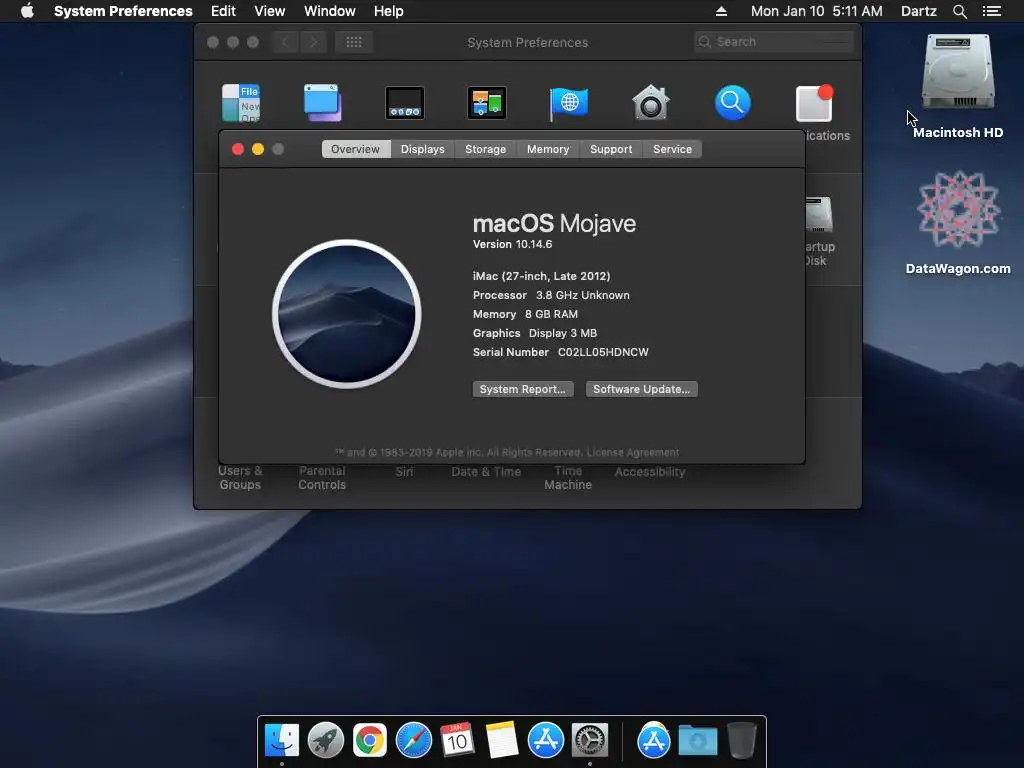
Task: Open the Edit menu
Action: tap(223, 11)
